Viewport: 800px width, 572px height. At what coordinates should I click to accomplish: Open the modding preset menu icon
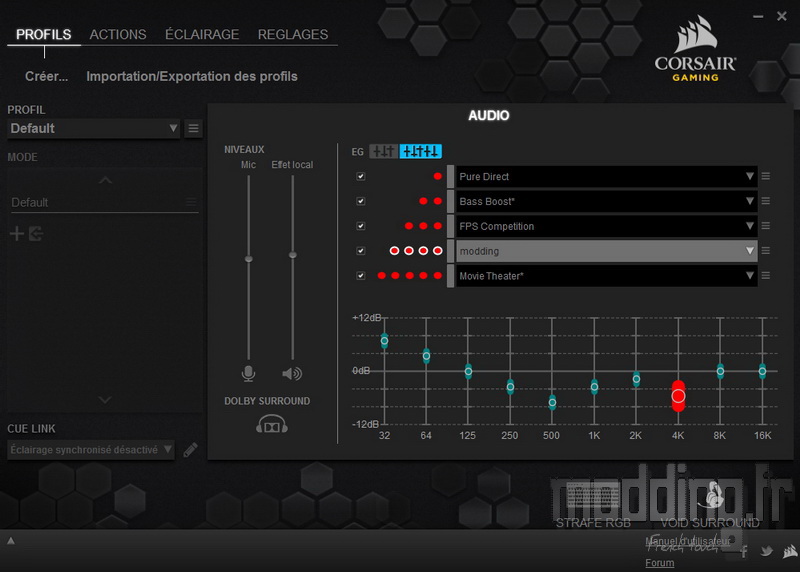coord(766,251)
